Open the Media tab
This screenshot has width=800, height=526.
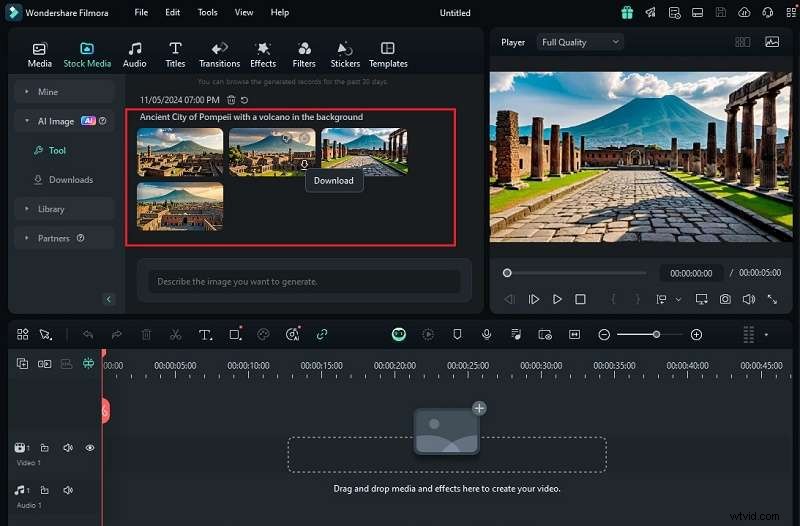tap(39, 55)
